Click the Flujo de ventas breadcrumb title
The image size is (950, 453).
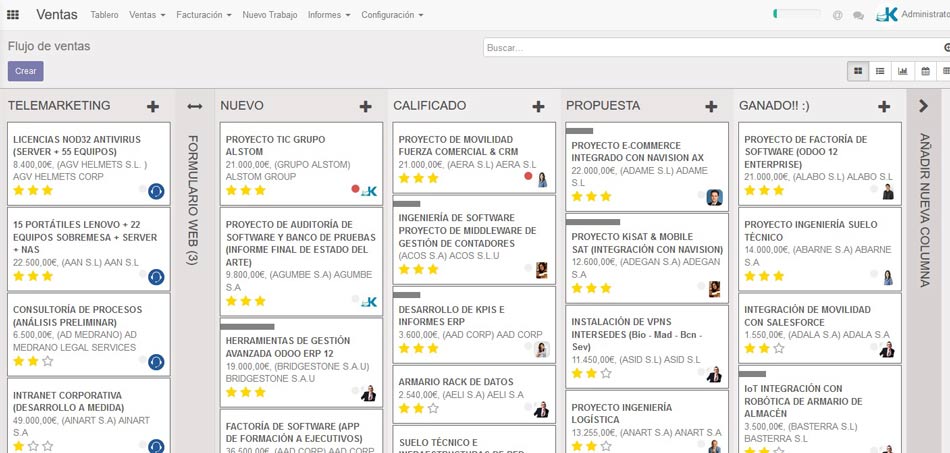(49, 47)
